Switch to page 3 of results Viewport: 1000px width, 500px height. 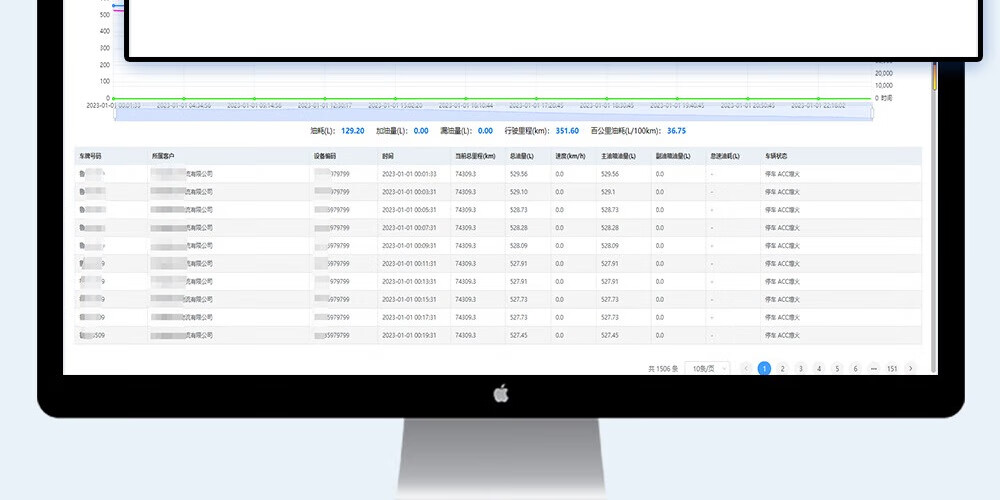(x=800, y=368)
